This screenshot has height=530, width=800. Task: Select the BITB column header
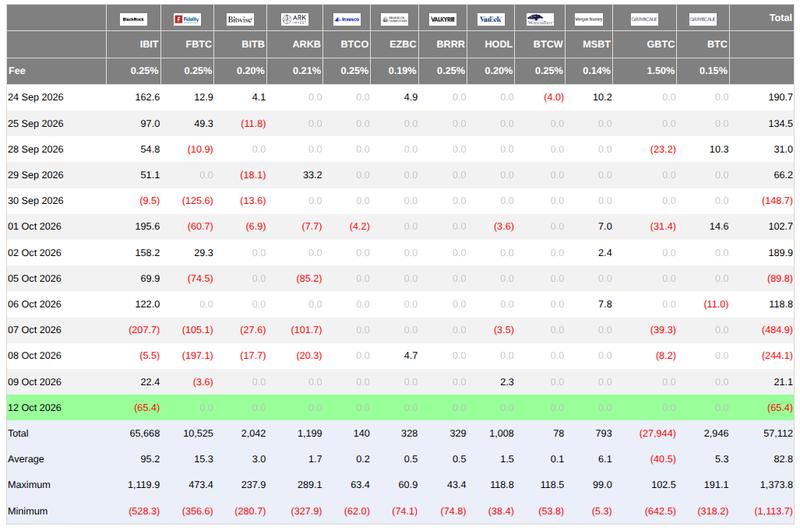click(253, 44)
